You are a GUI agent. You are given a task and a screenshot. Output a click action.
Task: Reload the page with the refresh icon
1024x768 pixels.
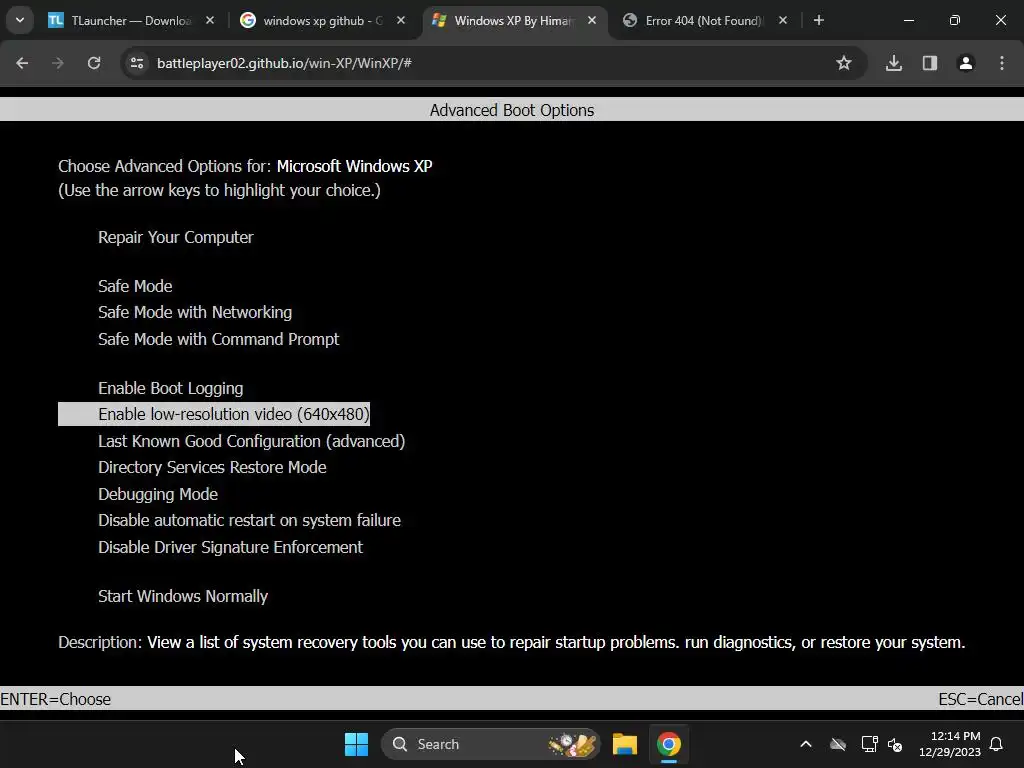click(94, 63)
